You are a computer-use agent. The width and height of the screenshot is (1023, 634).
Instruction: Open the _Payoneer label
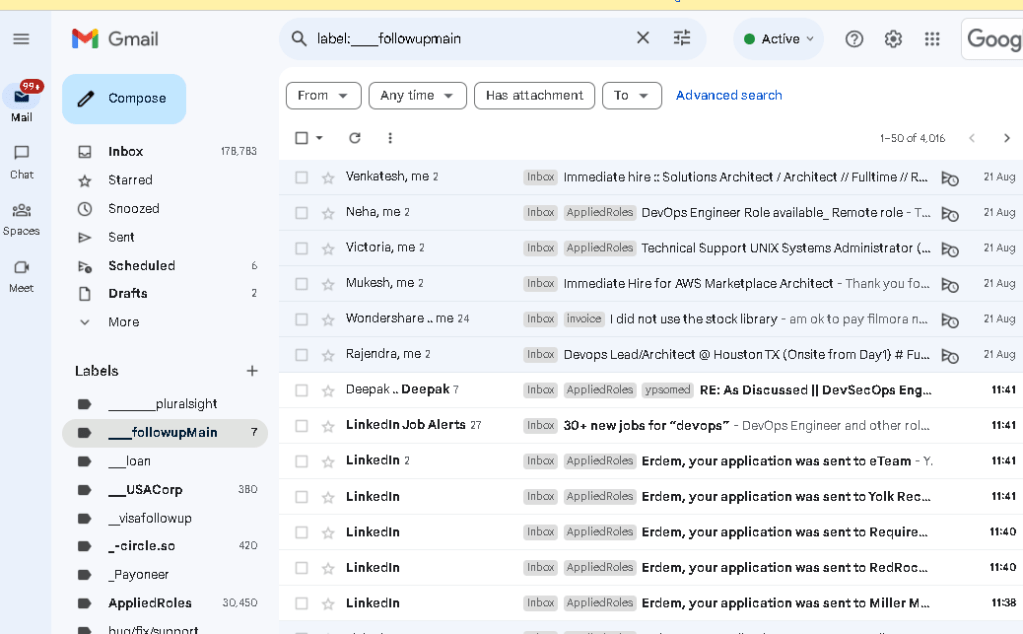[x=165, y=575]
